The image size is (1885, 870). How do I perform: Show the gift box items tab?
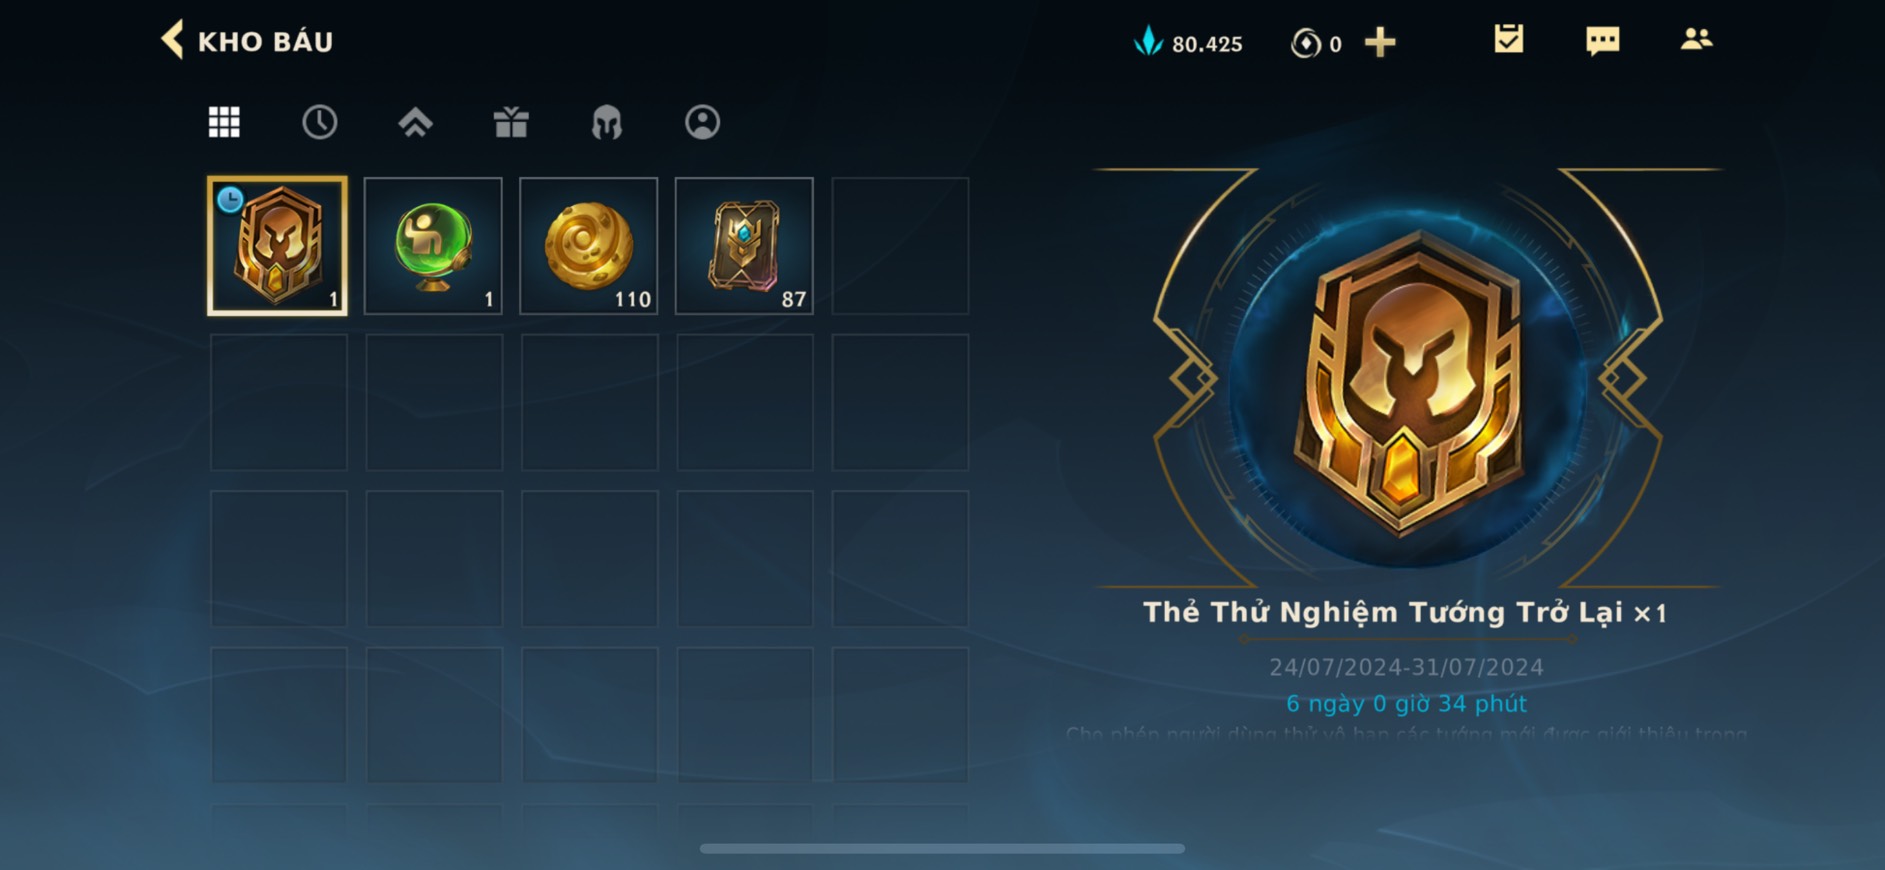coord(511,122)
